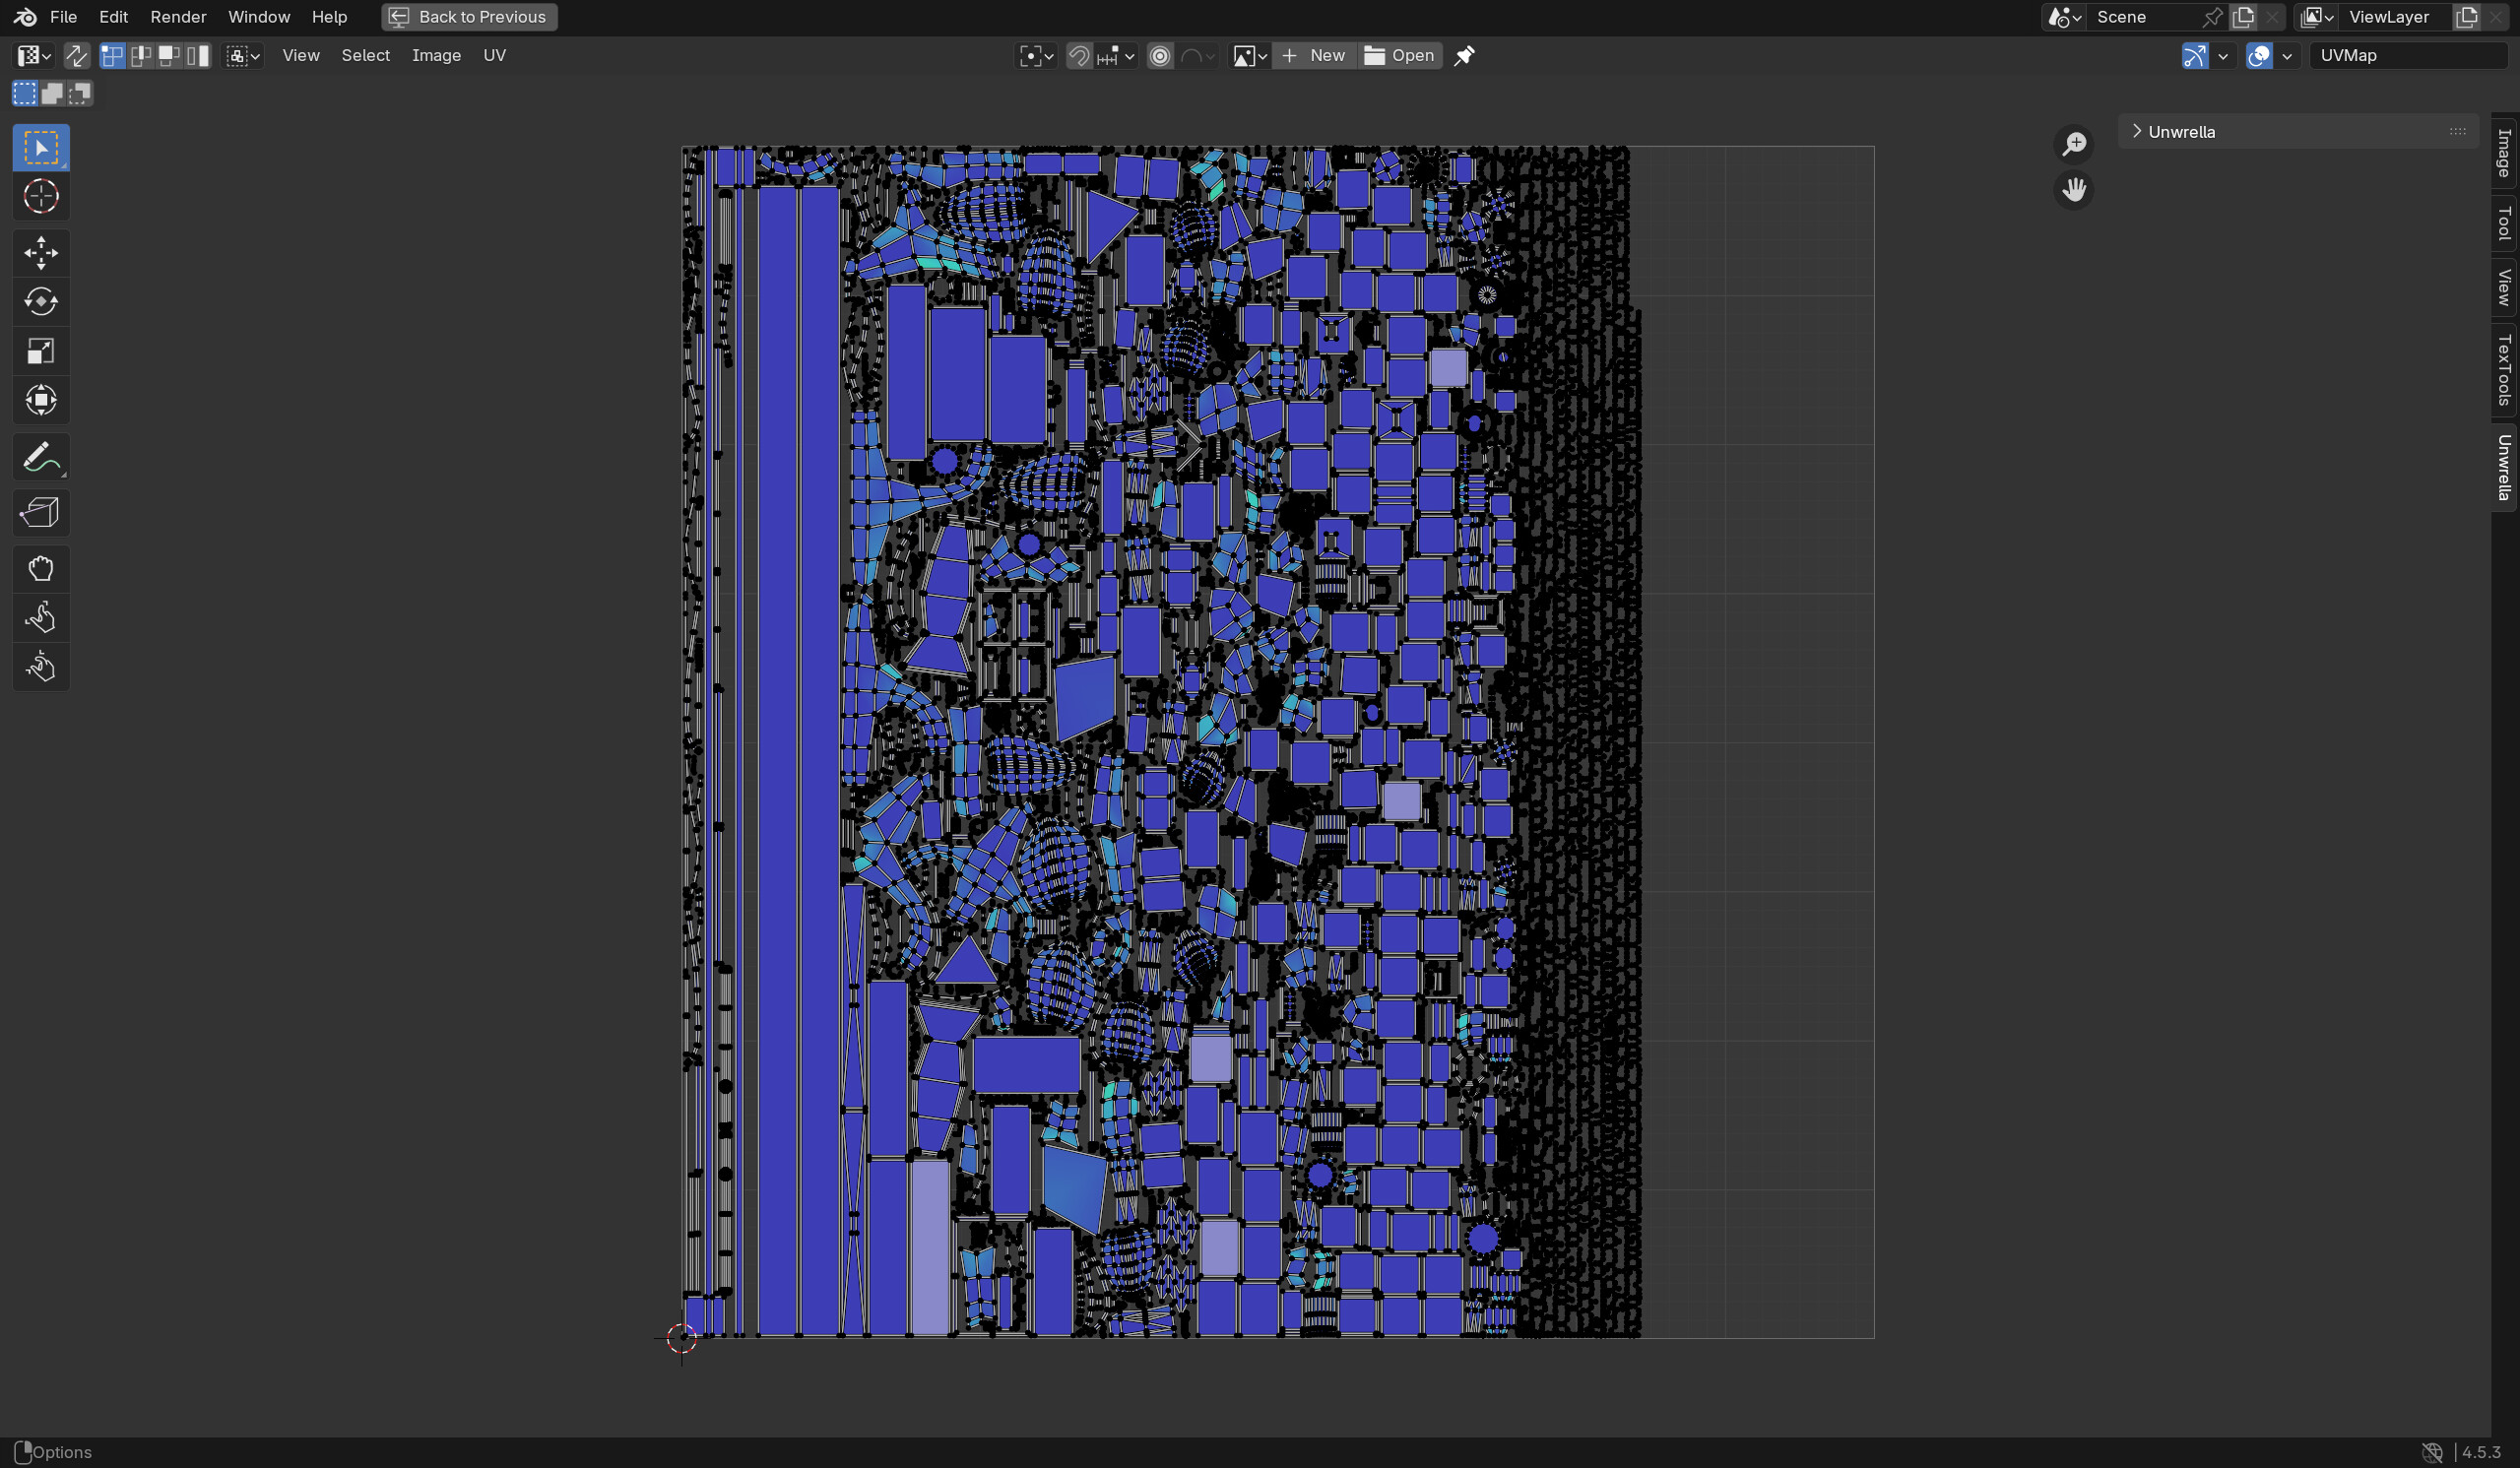Choose the Rotate tool
The image size is (2520, 1468).
(x=41, y=302)
